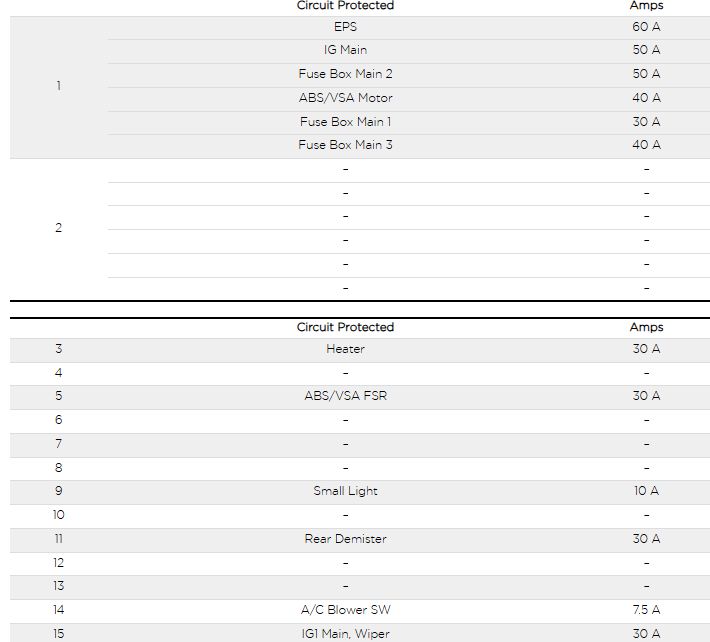Click the A/C Blower SW cell
The image size is (710, 642).
click(x=345, y=610)
